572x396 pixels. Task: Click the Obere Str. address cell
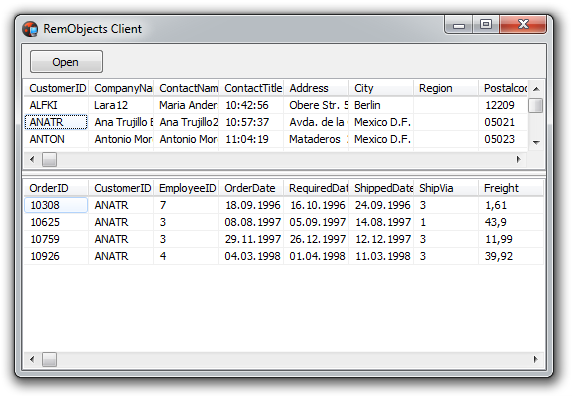316,105
